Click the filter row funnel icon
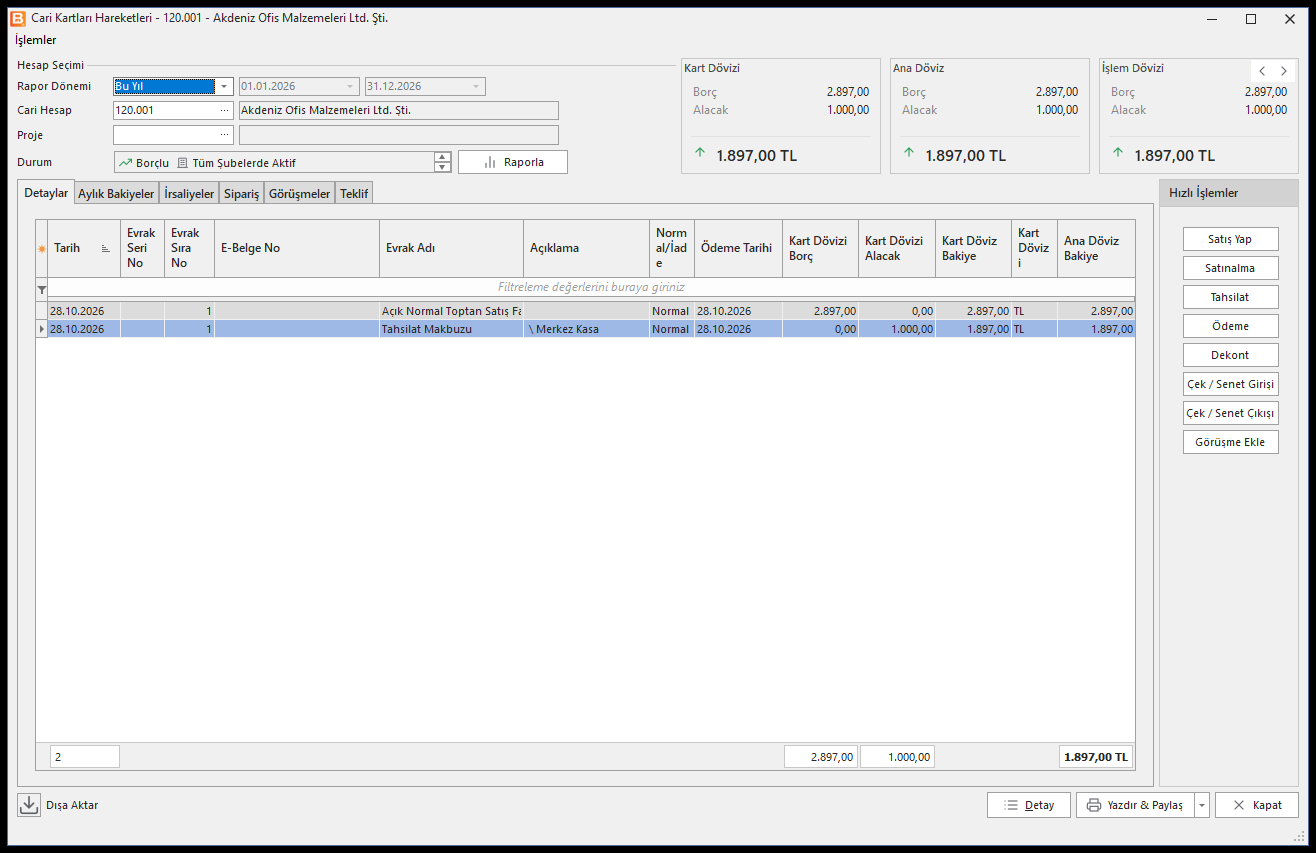Viewport: 1316px width, 853px height. [42, 288]
